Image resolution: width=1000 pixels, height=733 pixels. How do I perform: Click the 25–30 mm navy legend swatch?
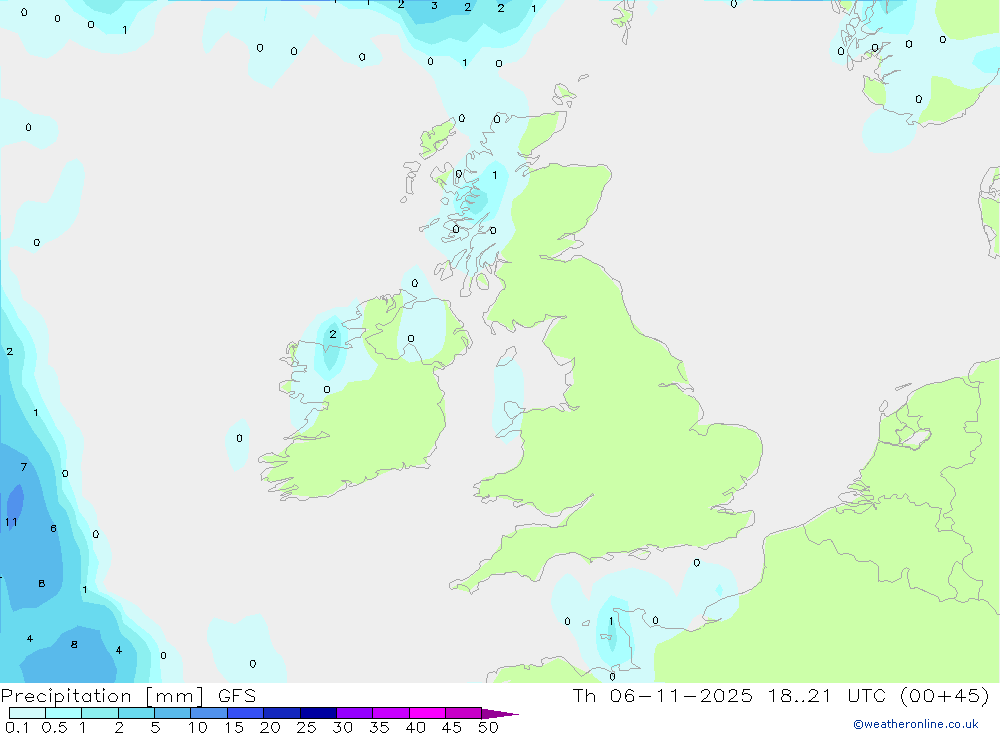point(318,713)
